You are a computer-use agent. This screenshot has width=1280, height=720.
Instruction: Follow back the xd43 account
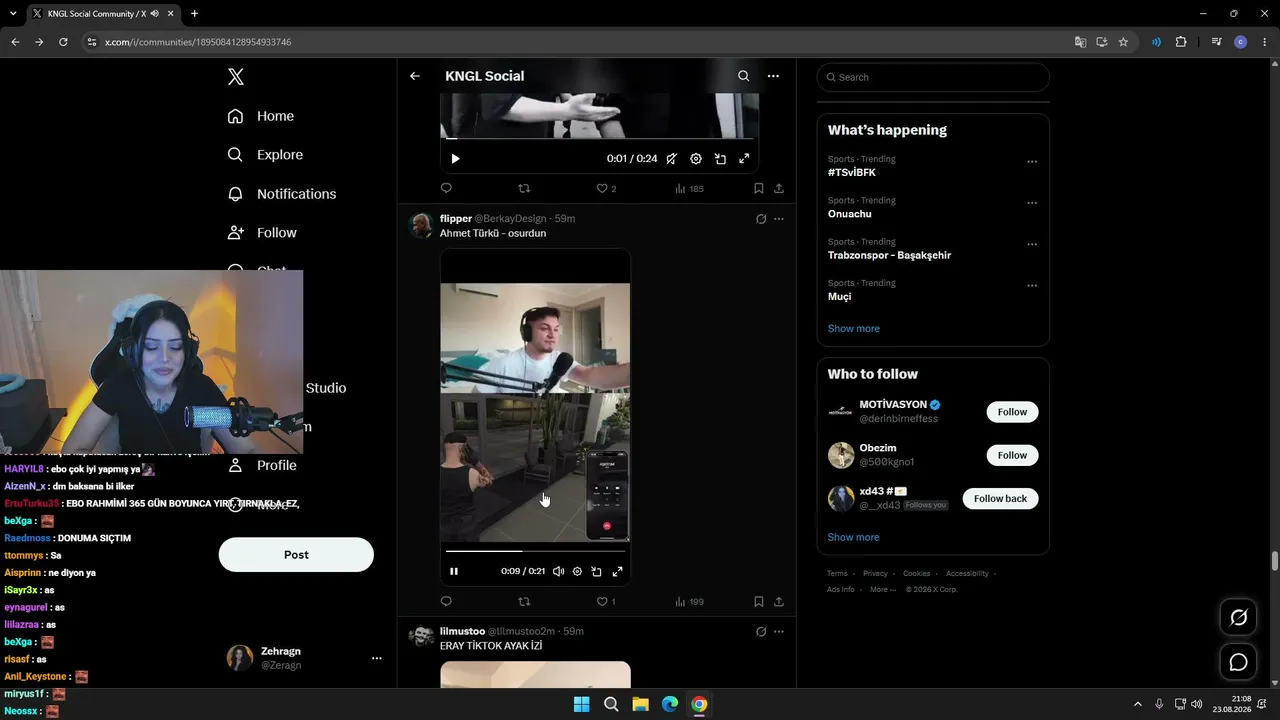[1000, 498]
